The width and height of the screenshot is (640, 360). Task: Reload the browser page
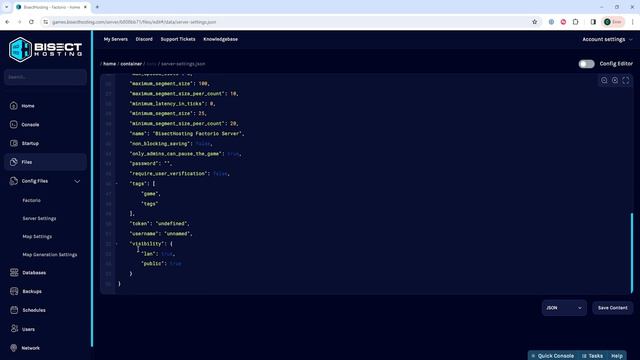tap(31, 22)
